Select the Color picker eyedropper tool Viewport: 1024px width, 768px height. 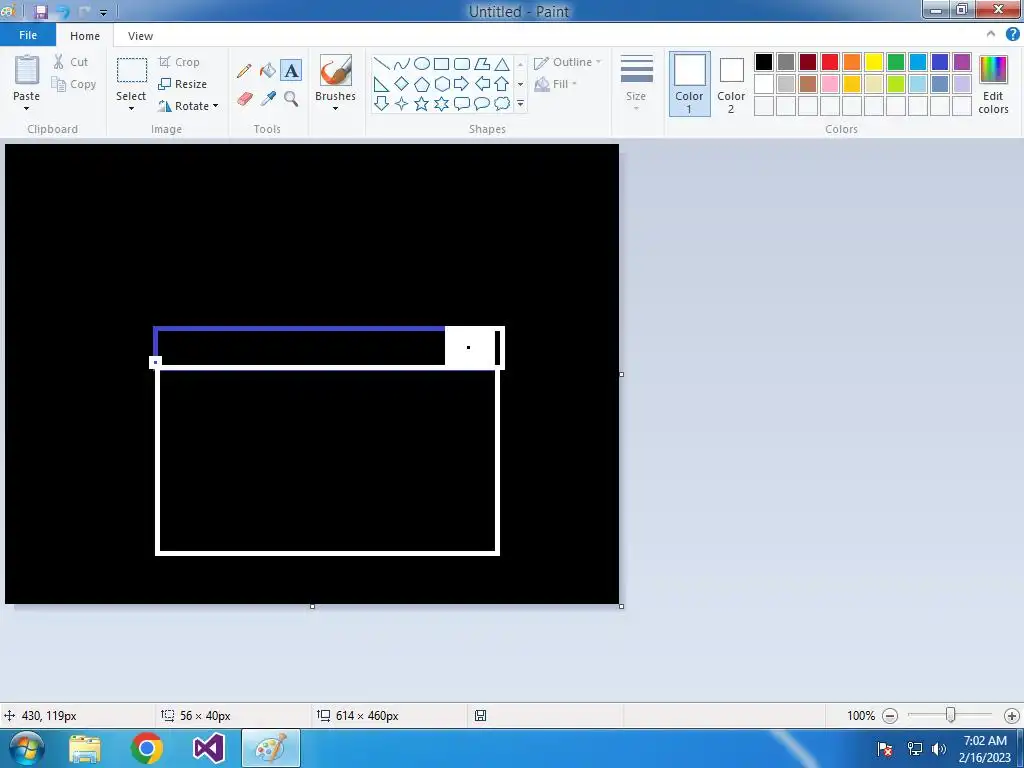click(268, 99)
